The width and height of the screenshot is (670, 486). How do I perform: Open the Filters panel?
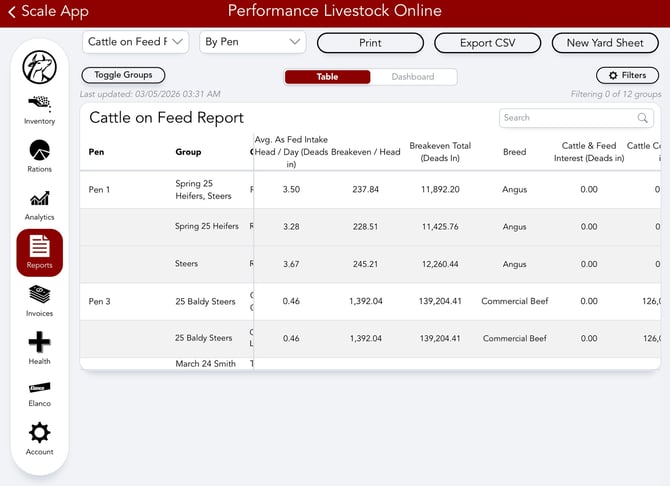pyautogui.click(x=627, y=75)
